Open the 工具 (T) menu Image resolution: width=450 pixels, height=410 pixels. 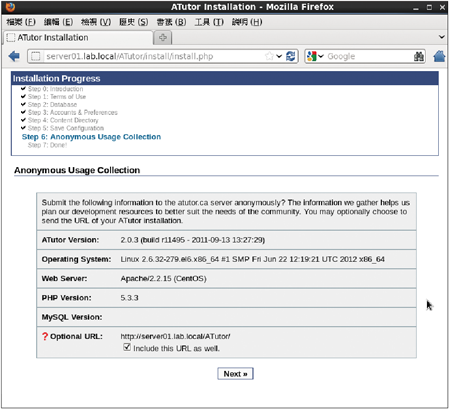(209, 22)
